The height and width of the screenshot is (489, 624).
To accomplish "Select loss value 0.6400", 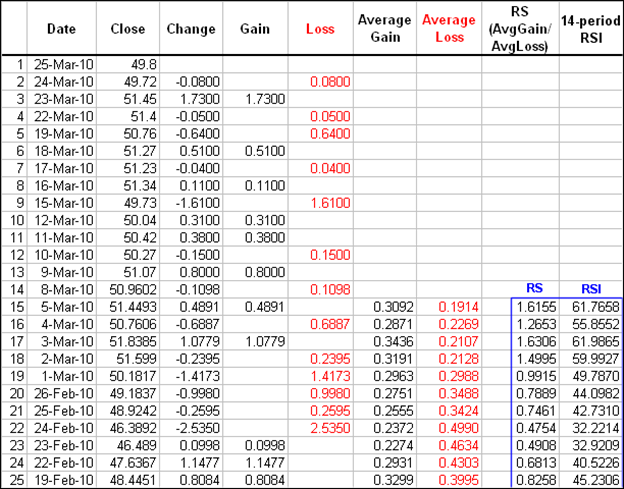I will point(331,133).
